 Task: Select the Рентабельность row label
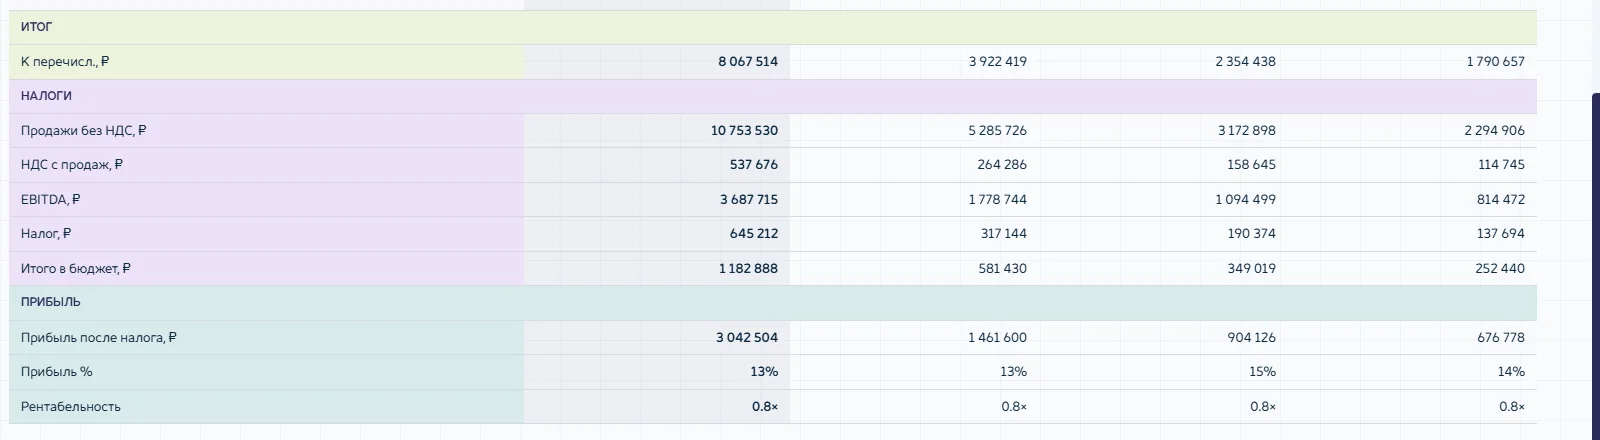coord(71,407)
